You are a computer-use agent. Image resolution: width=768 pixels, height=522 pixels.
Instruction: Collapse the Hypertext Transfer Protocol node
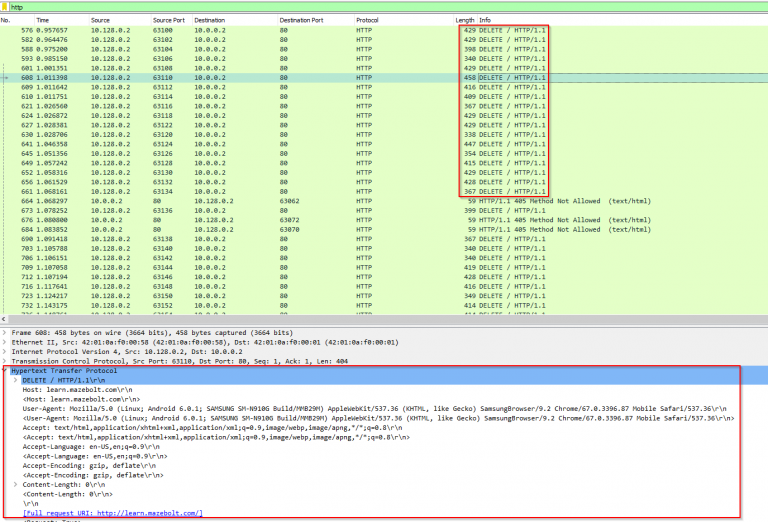click(x=4, y=371)
